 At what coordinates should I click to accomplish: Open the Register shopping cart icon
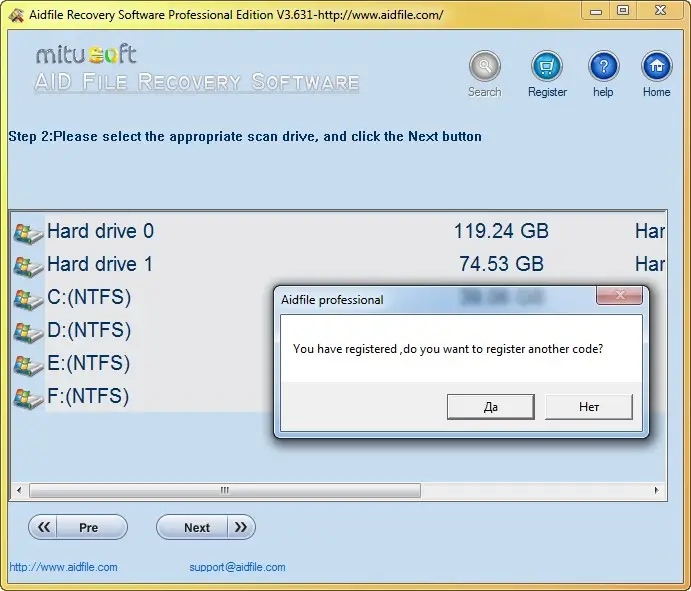546,66
